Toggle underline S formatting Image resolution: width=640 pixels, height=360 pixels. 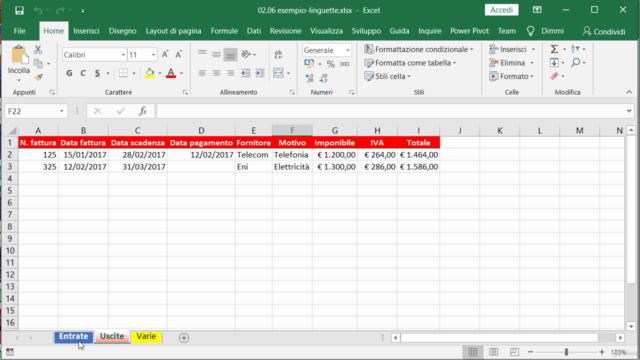pos(97,73)
